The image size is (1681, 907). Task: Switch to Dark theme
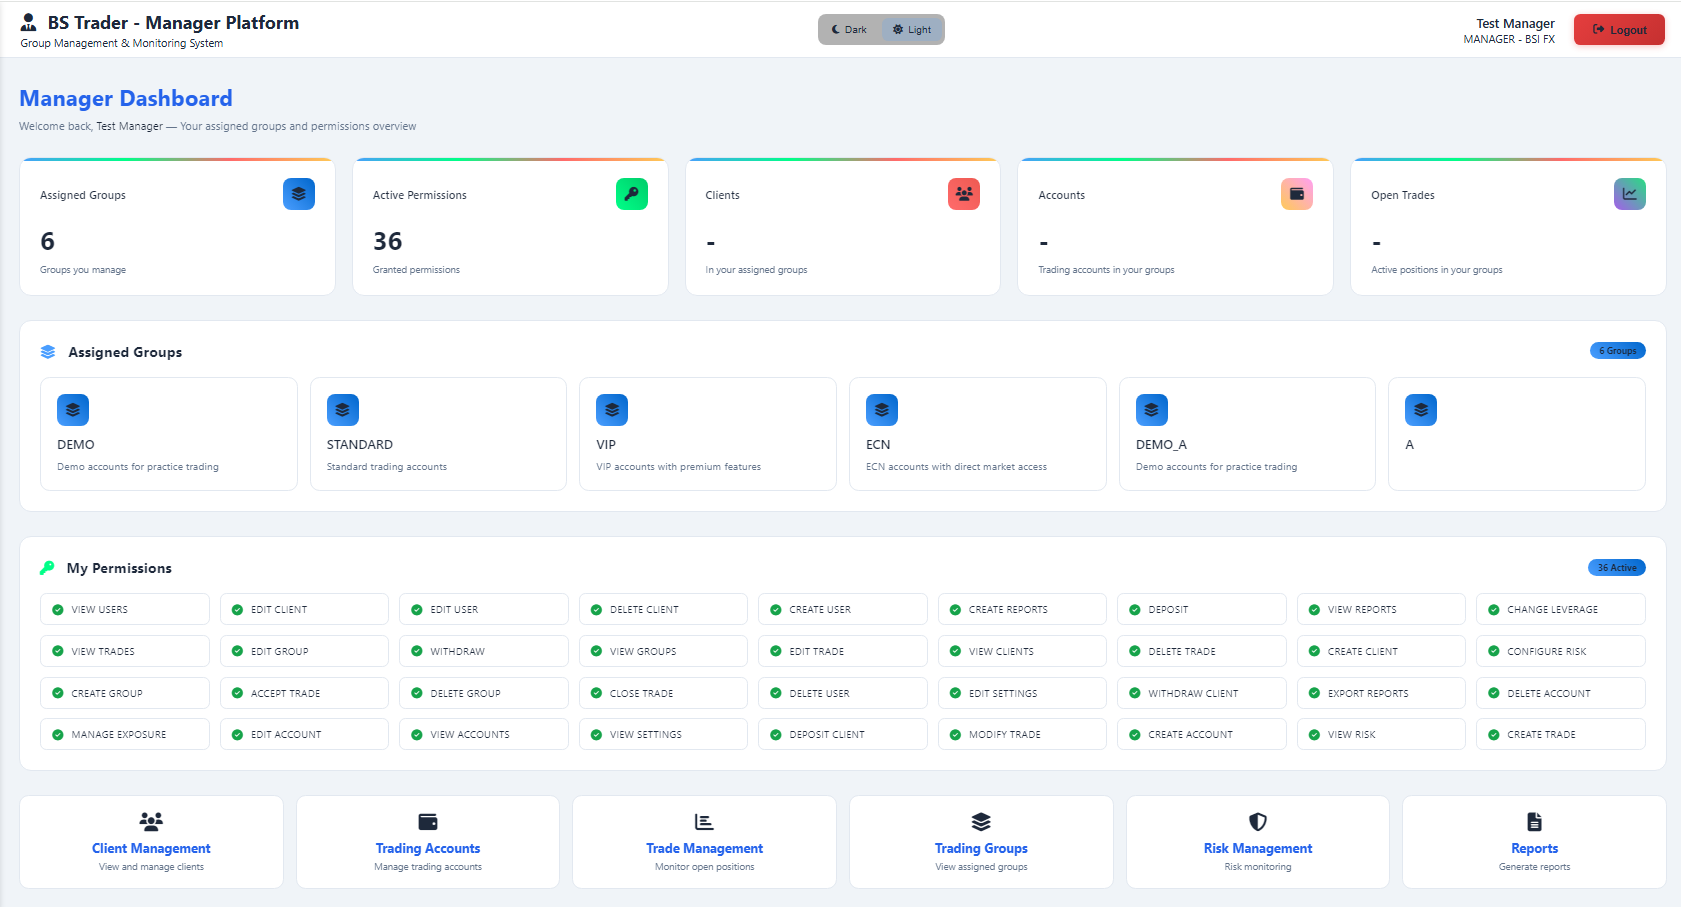pos(850,30)
